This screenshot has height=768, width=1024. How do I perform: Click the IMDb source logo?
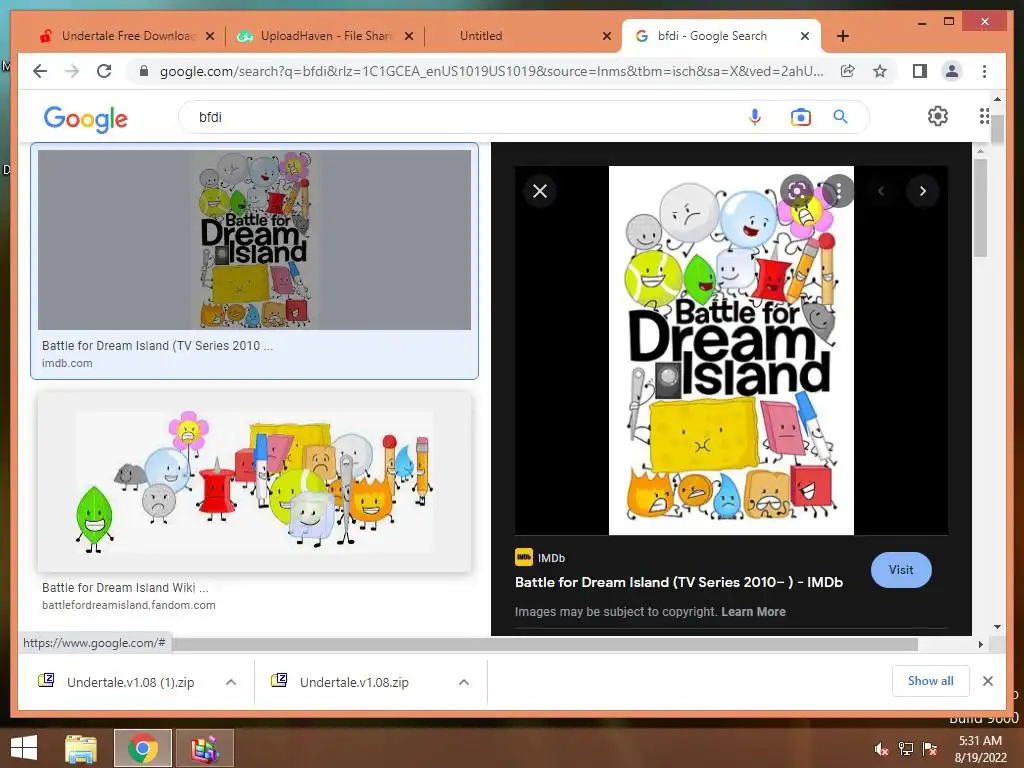click(524, 557)
